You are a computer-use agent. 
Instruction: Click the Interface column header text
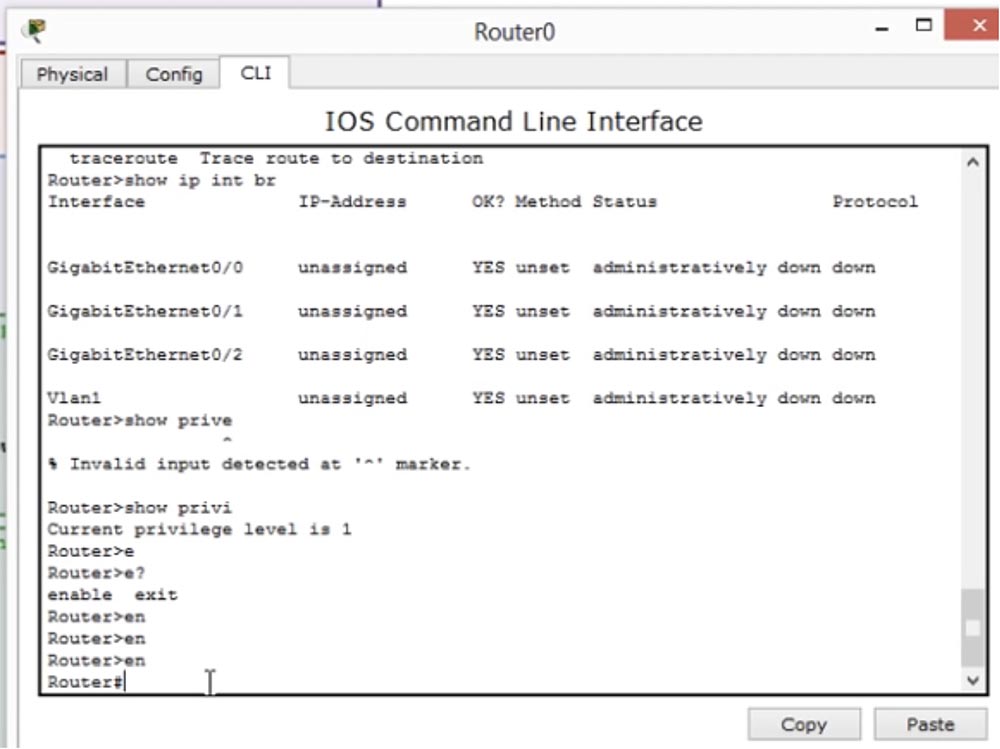pos(96,202)
